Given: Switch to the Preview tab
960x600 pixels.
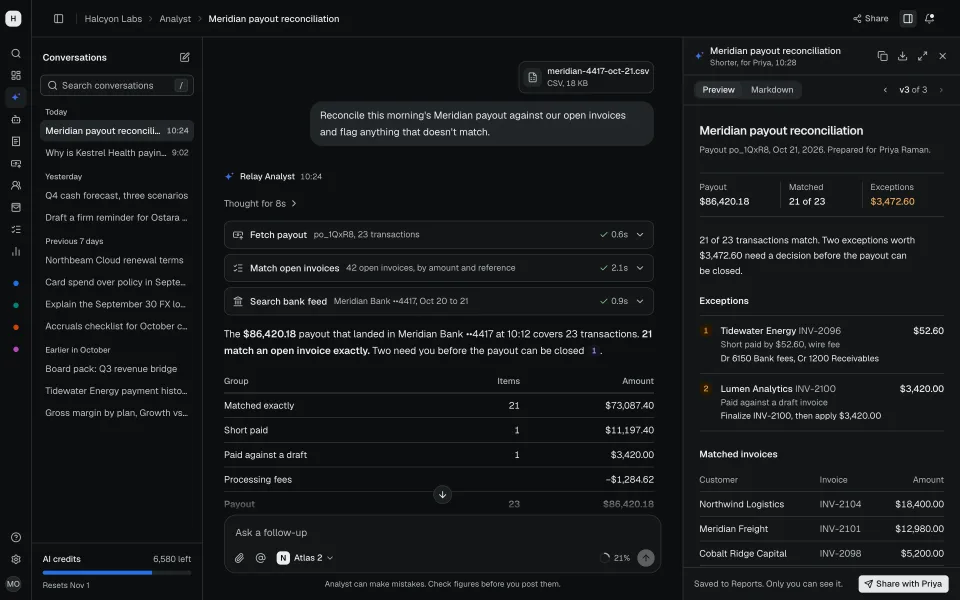Looking at the screenshot, I should click(718, 90).
